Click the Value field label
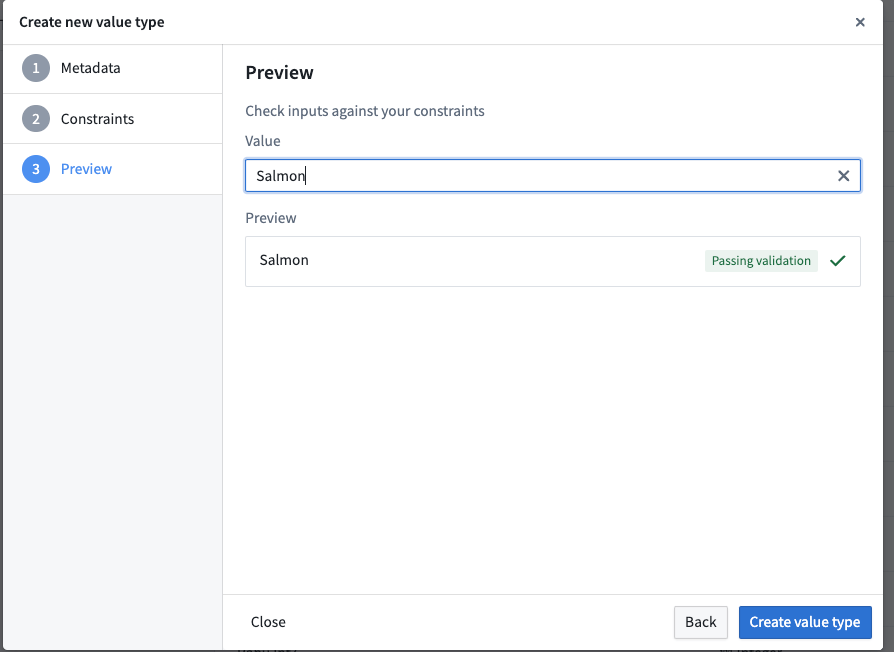Image resolution: width=894 pixels, height=652 pixels. 263,141
